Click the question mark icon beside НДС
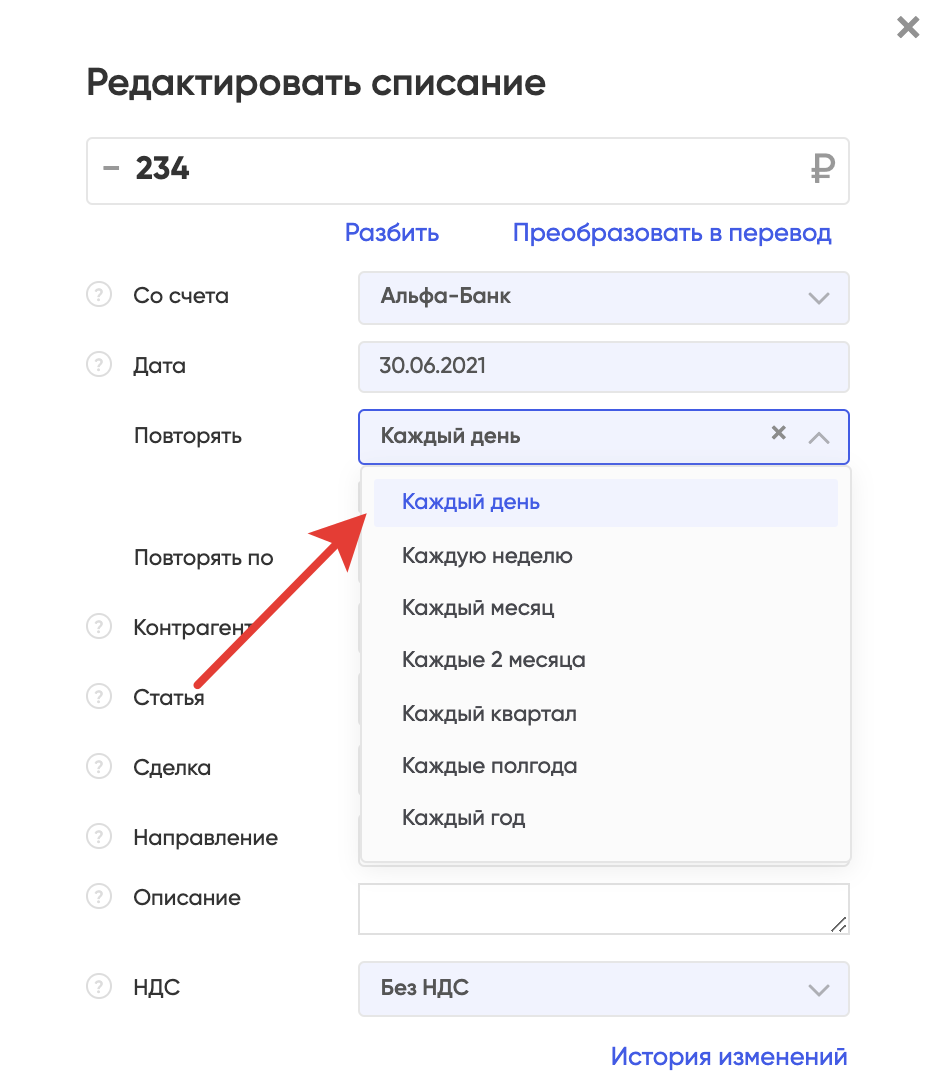Screen dimensions: 936x1087 click(x=99, y=986)
